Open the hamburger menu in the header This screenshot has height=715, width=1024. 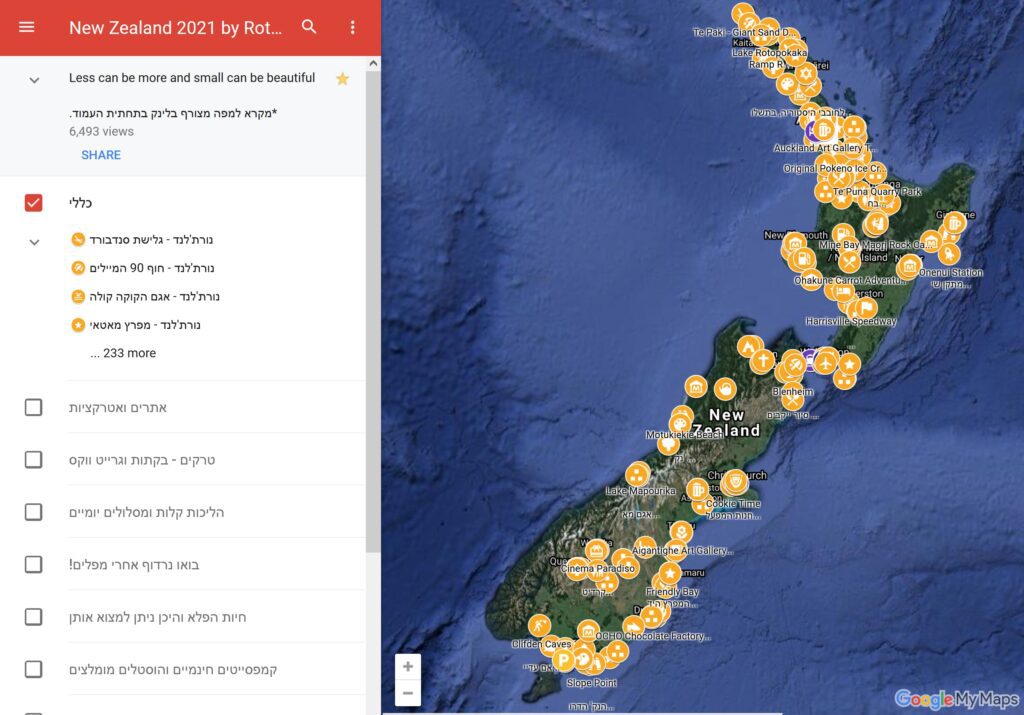pos(27,27)
